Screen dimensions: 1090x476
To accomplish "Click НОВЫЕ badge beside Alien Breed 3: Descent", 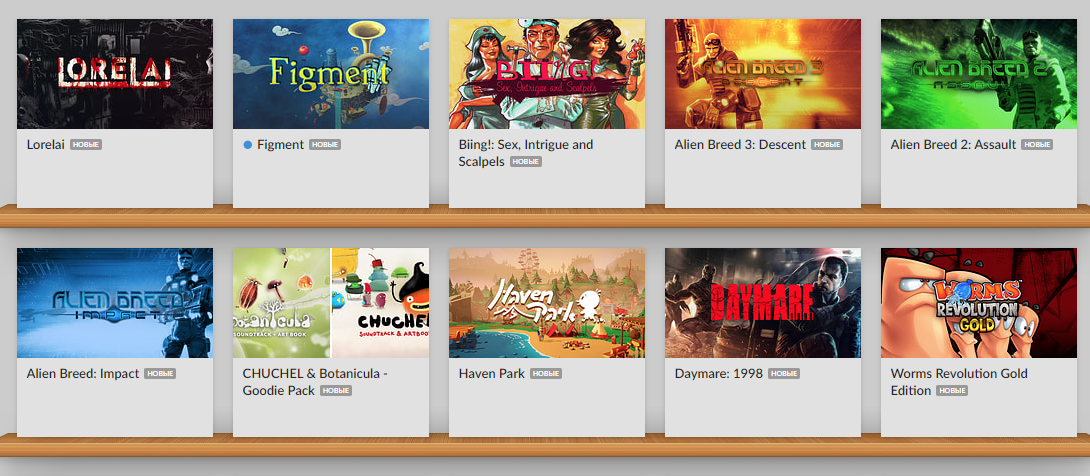I will tap(827, 145).
